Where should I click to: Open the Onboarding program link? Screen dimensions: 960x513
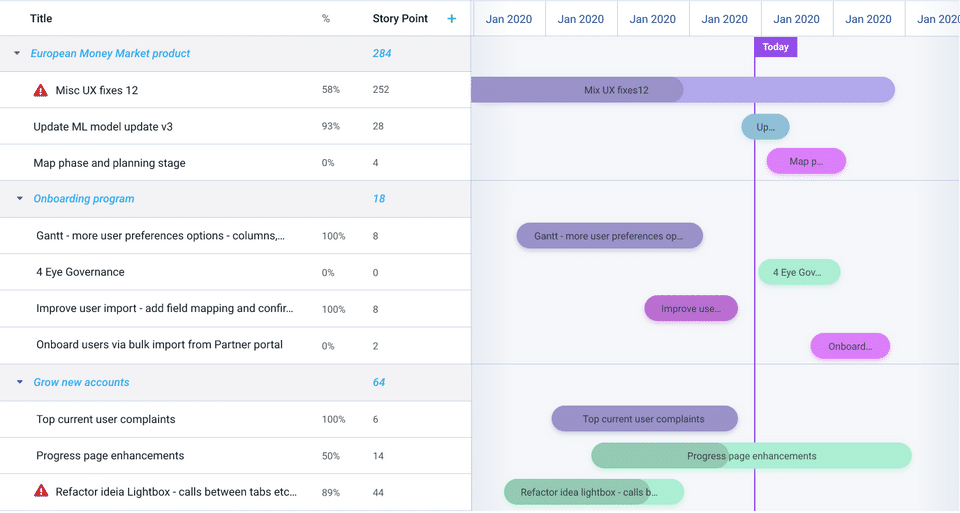point(84,199)
